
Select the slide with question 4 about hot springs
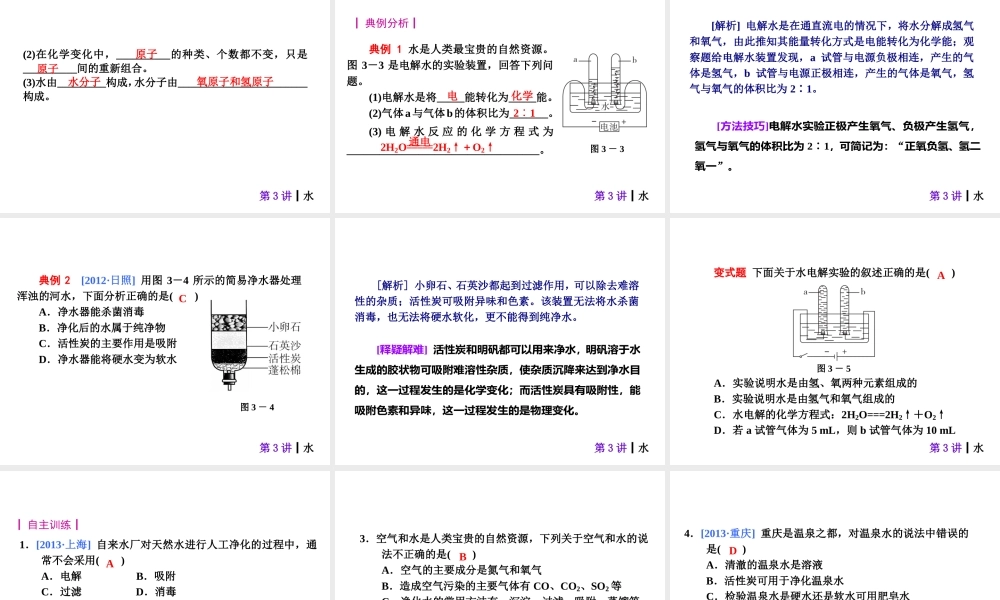(x=835, y=536)
